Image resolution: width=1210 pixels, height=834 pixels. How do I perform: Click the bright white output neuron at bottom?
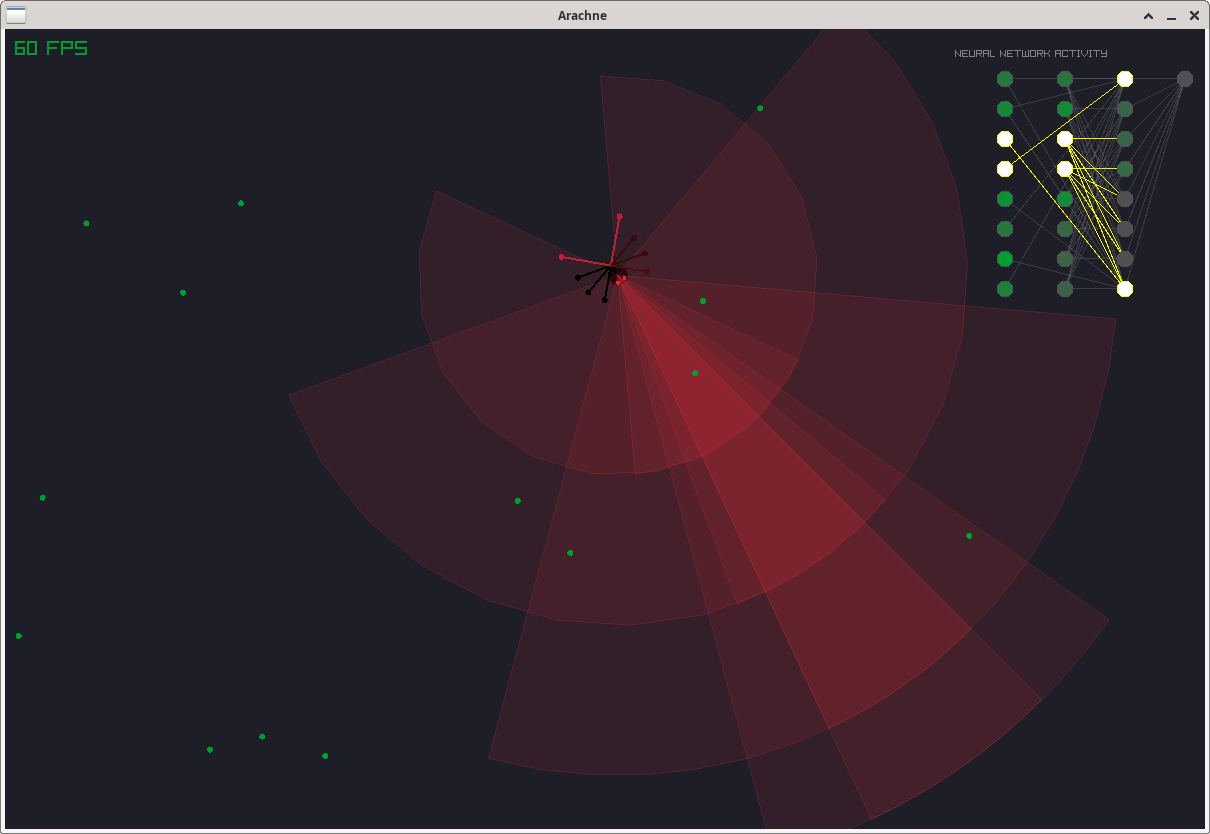1125,289
